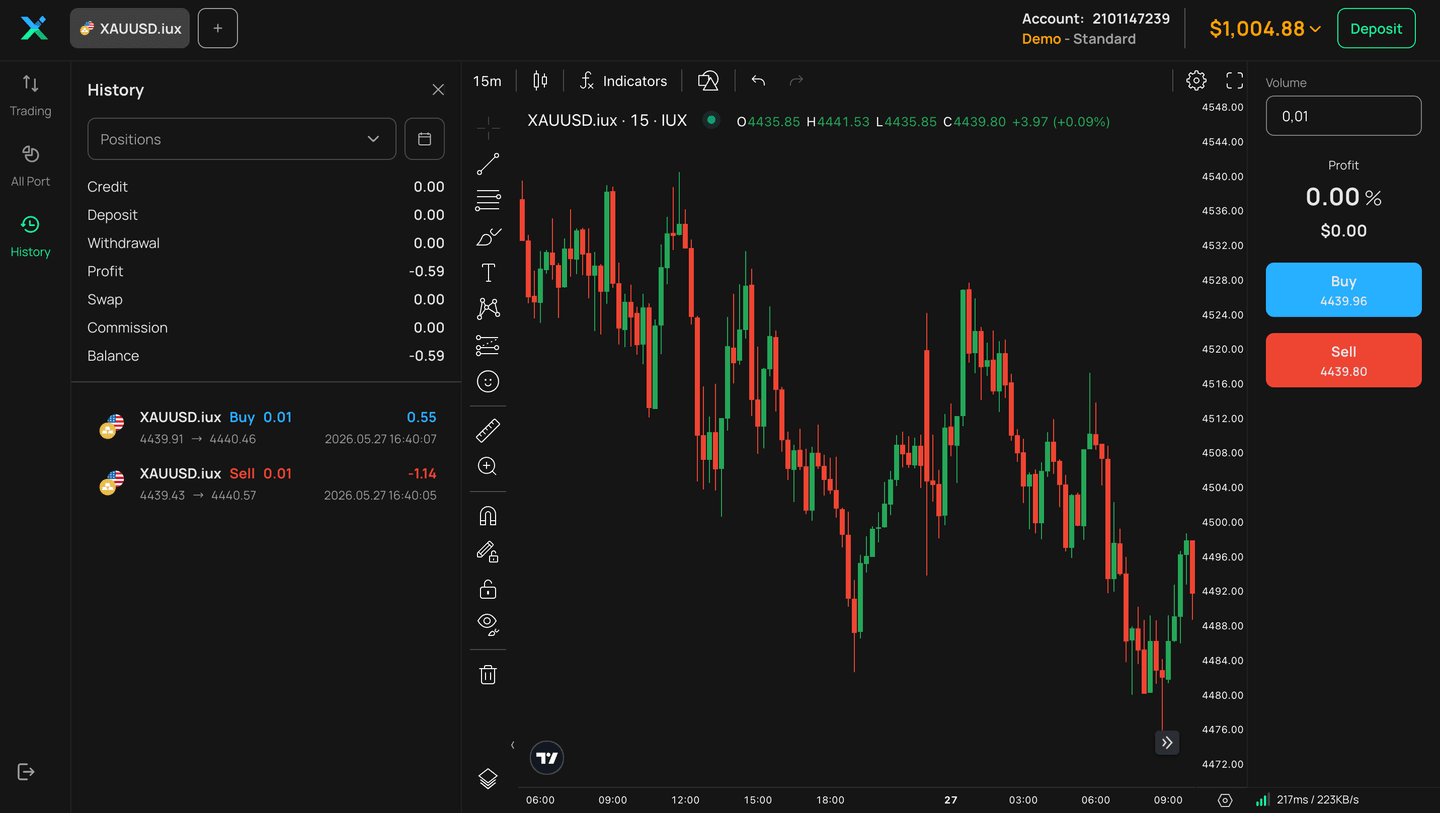Open the candlestick chart type selector
This screenshot has height=813, width=1440.
540,81
